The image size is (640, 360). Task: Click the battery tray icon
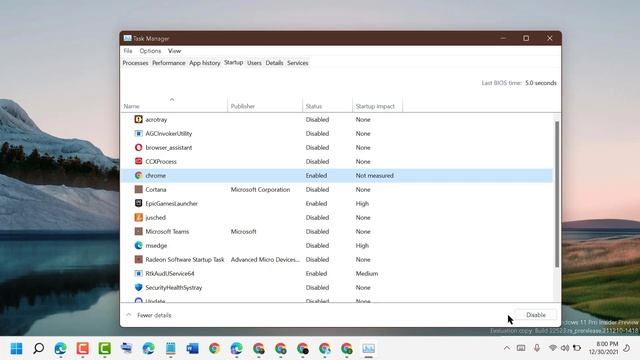tap(577, 348)
